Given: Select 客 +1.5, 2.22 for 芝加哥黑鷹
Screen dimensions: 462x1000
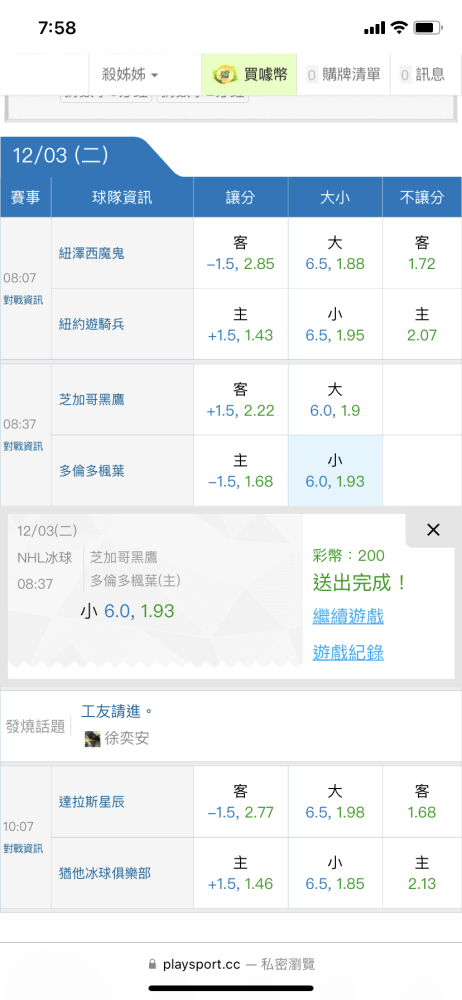Looking at the screenshot, I should 241,400.
